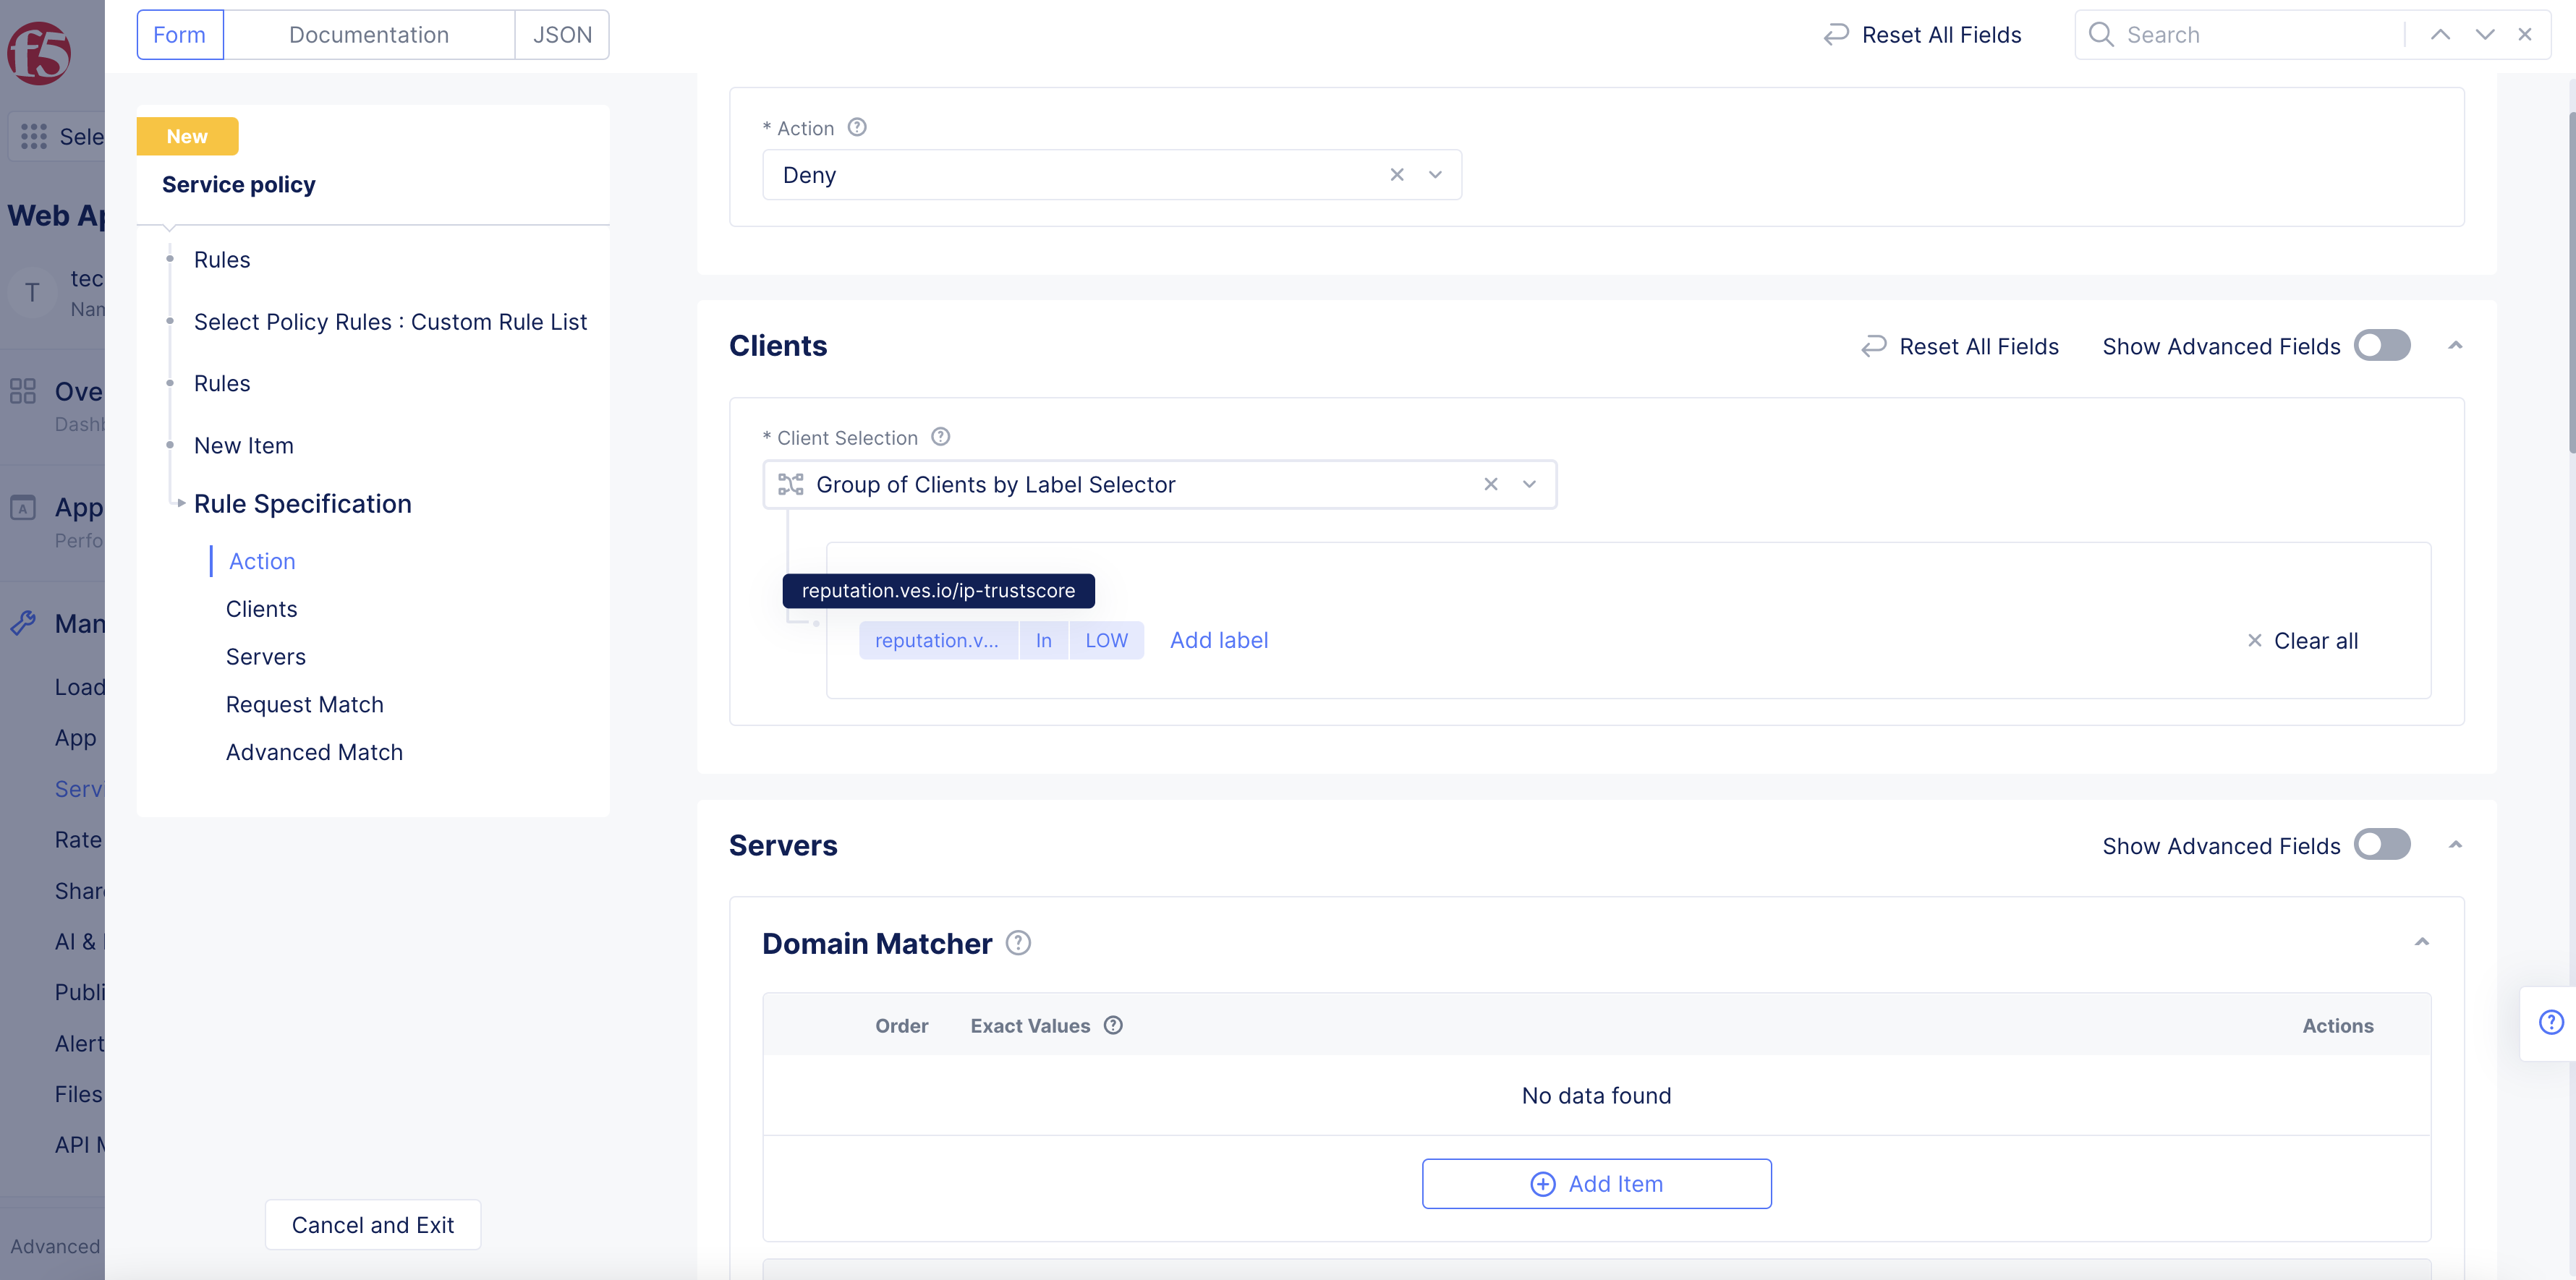Switch to the Documentation tab

pyautogui.click(x=368, y=35)
